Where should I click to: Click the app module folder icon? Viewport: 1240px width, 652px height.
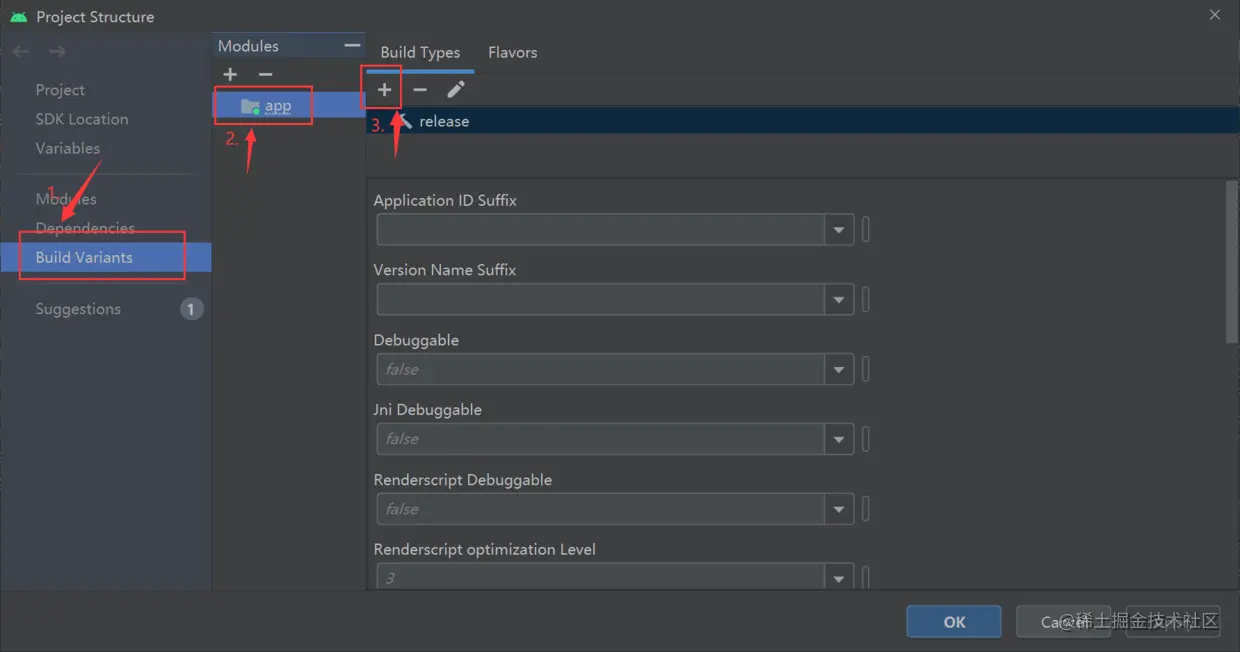pyautogui.click(x=250, y=106)
